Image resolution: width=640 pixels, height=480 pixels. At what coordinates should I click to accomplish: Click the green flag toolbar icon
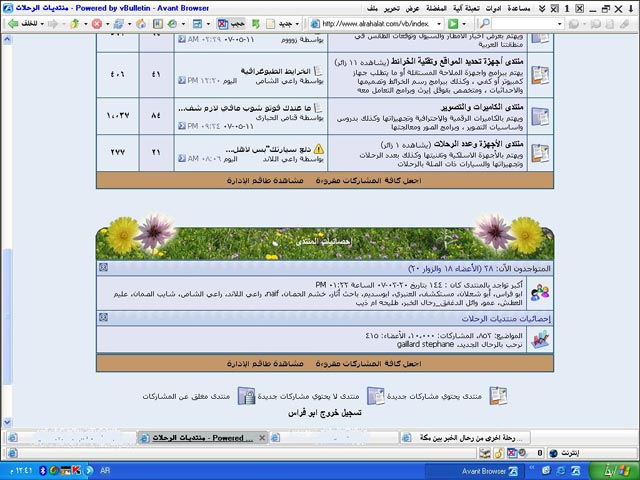pos(256,24)
